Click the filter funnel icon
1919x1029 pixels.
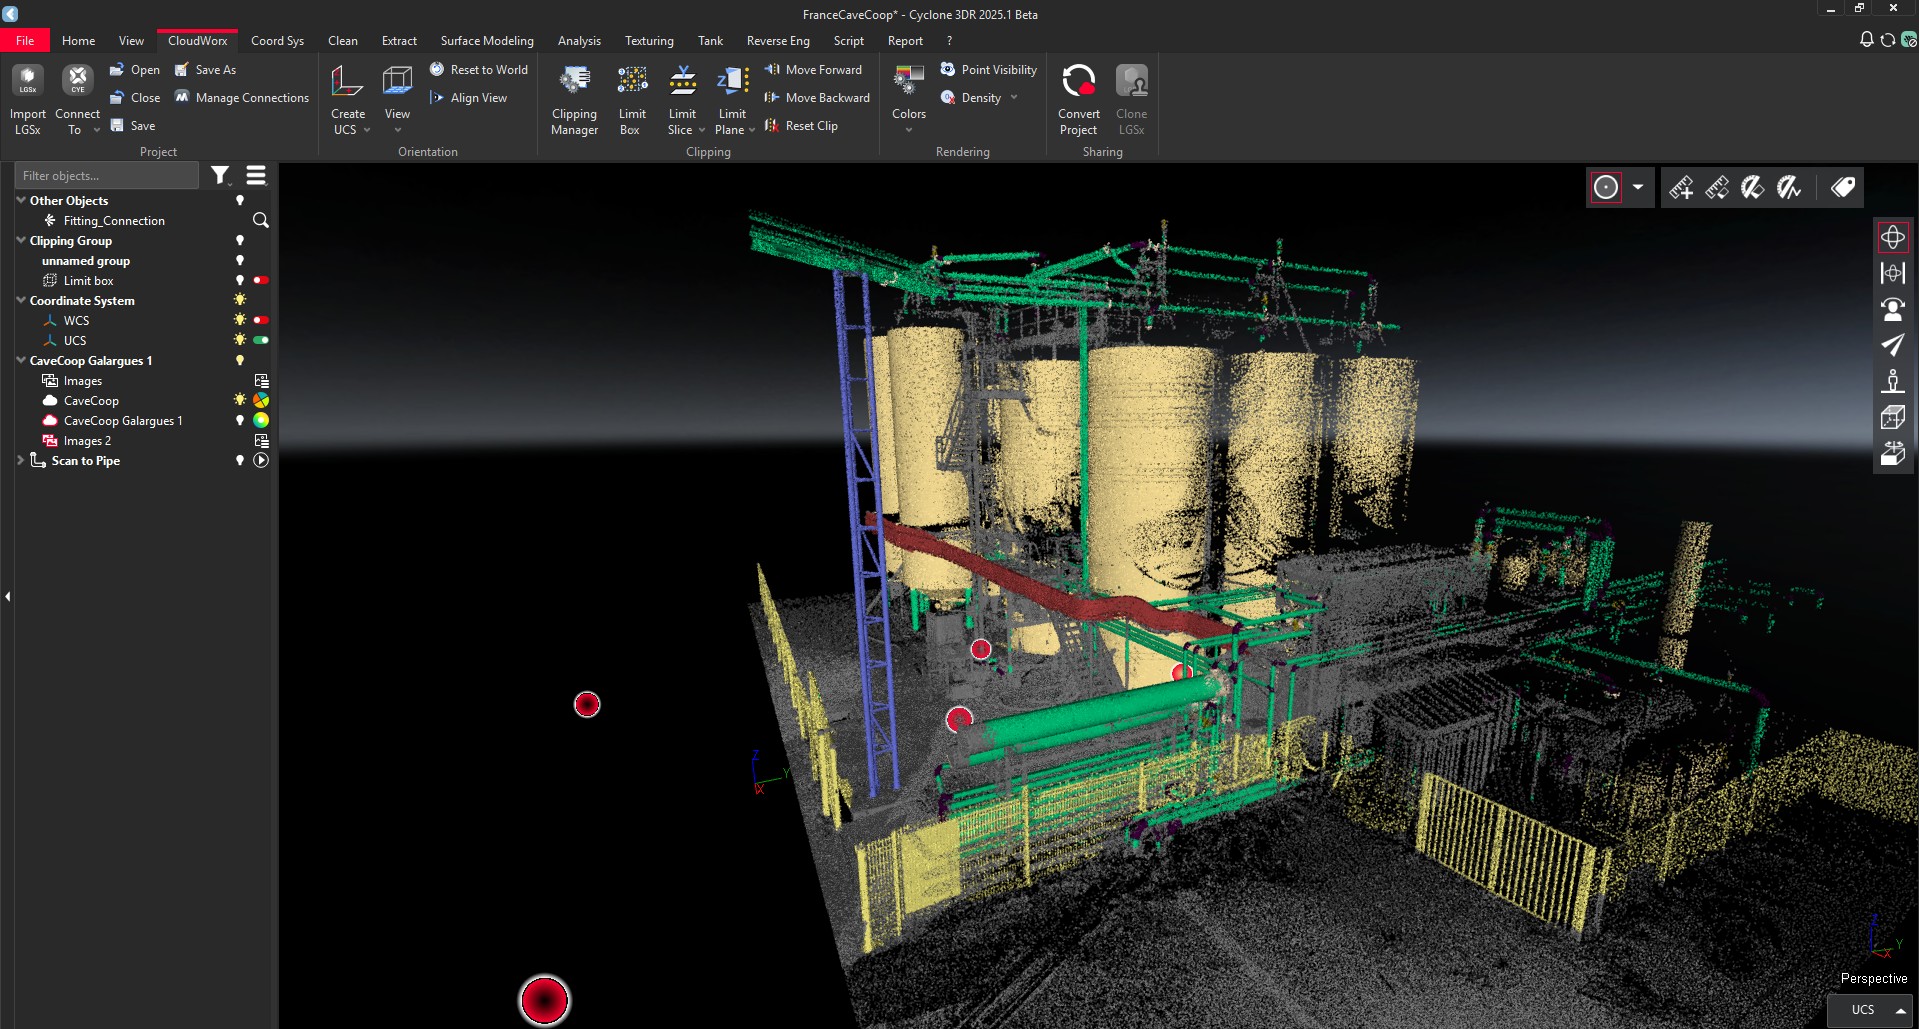point(220,176)
